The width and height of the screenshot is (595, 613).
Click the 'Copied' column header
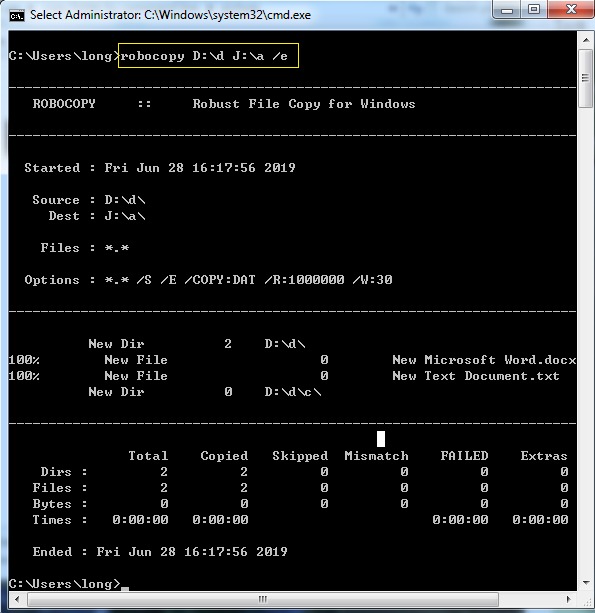point(224,456)
